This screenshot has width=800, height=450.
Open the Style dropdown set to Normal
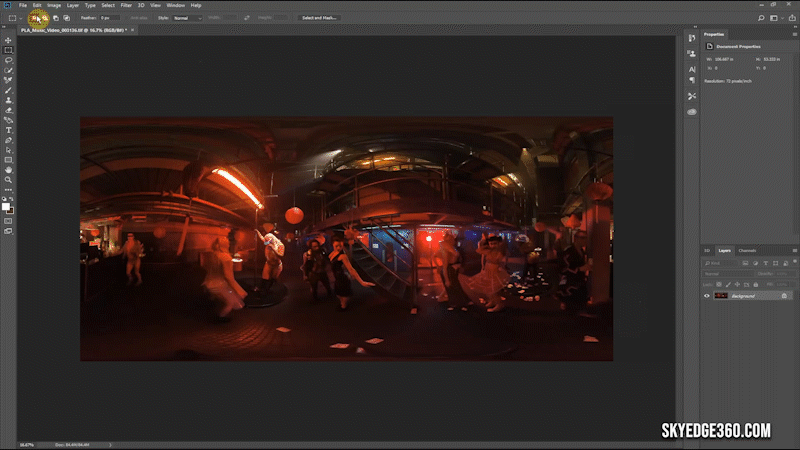pos(186,18)
